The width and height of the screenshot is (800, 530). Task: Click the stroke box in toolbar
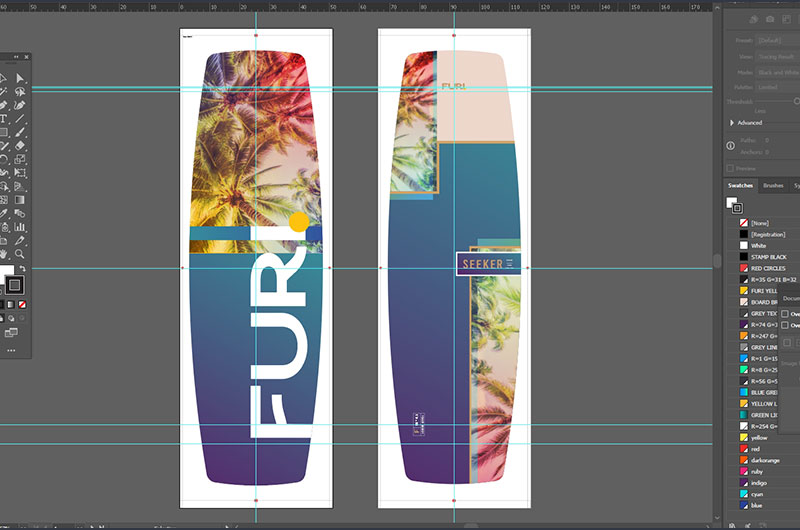click(x=14, y=285)
